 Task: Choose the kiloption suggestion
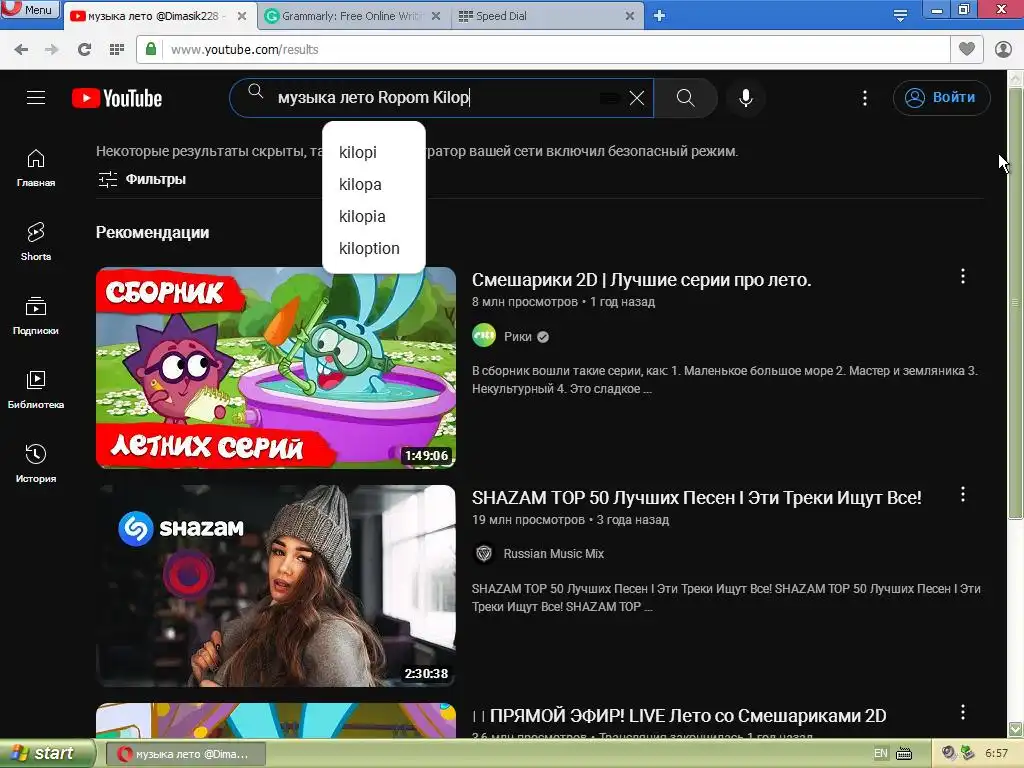pos(374,248)
